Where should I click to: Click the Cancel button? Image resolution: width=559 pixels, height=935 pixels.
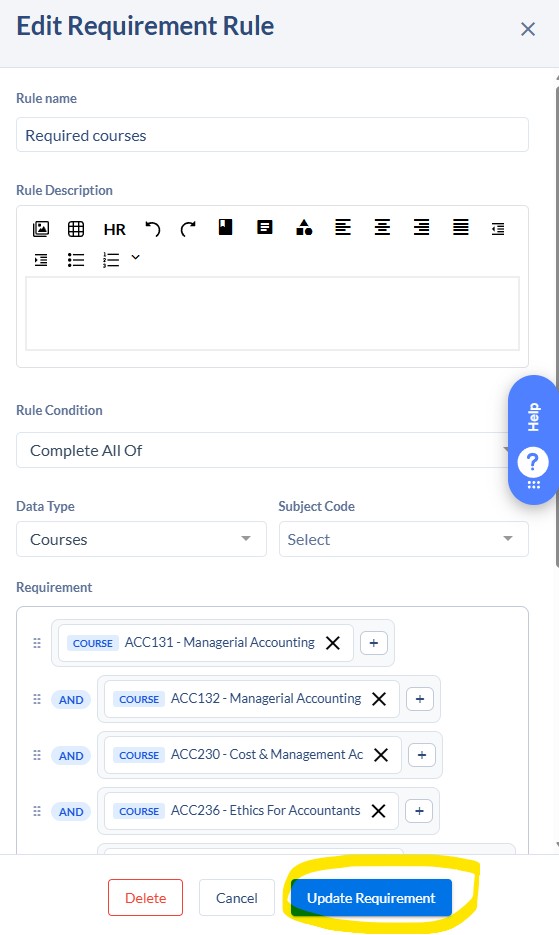(237, 897)
